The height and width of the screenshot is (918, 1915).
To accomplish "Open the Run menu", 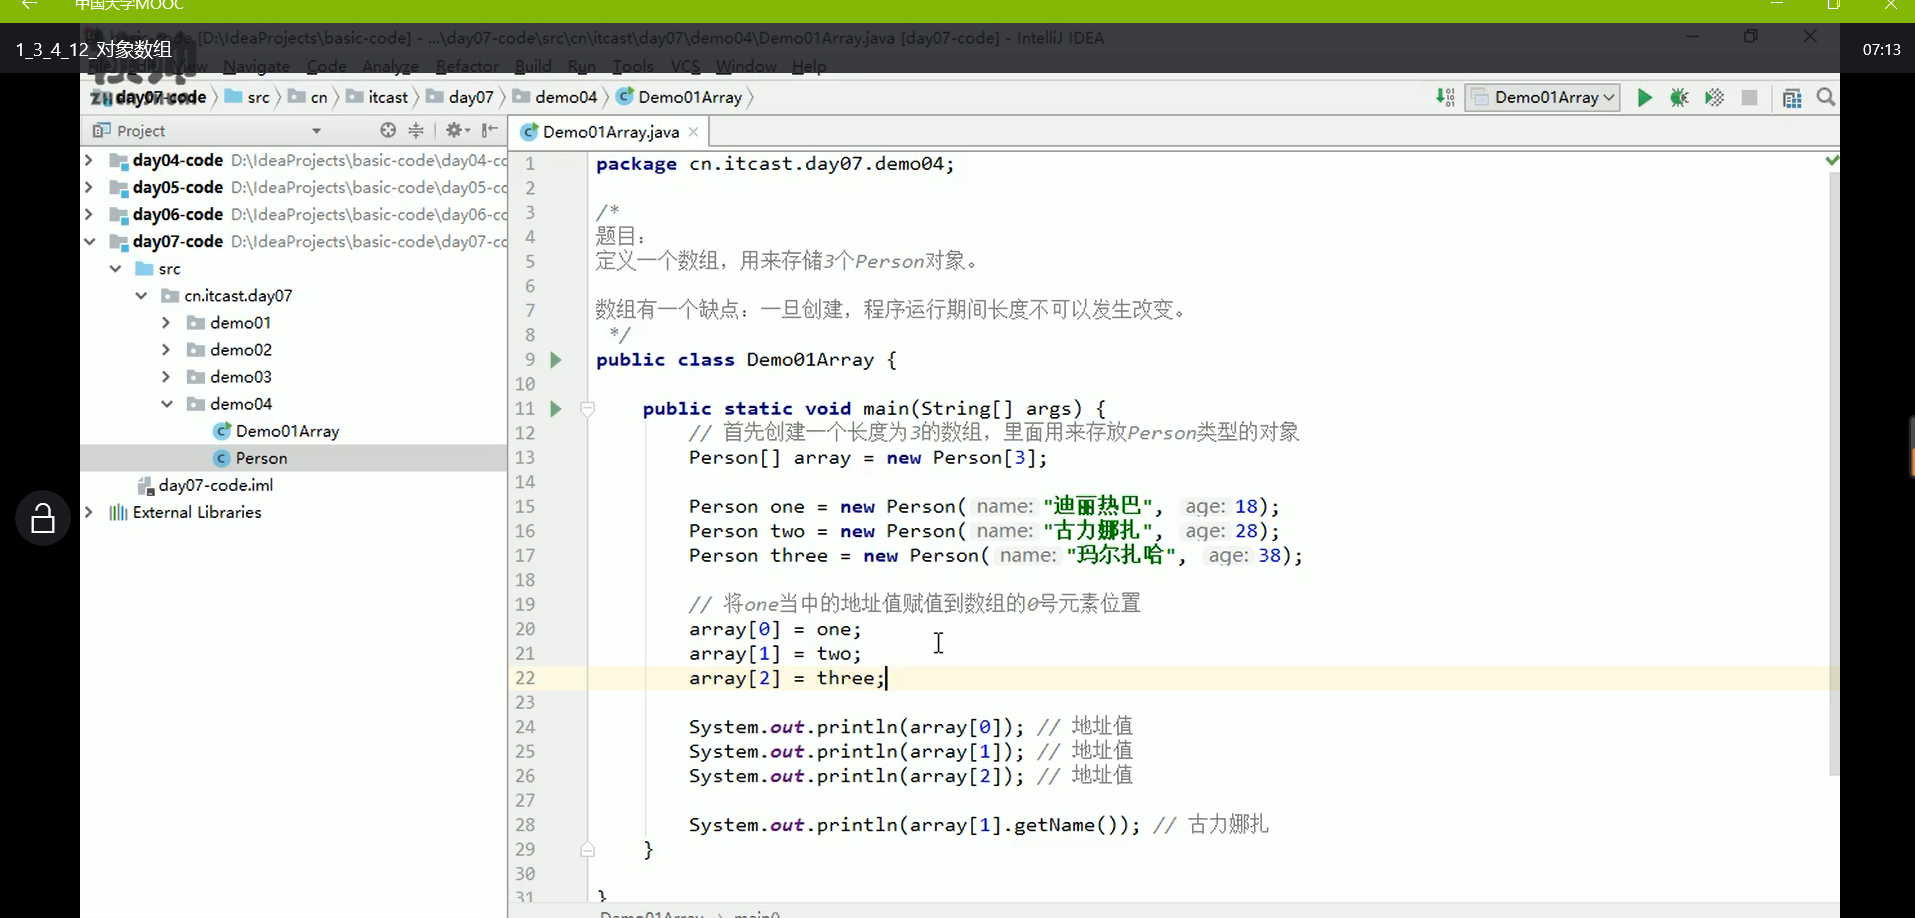I will pyautogui.click(x=581, y=67).
